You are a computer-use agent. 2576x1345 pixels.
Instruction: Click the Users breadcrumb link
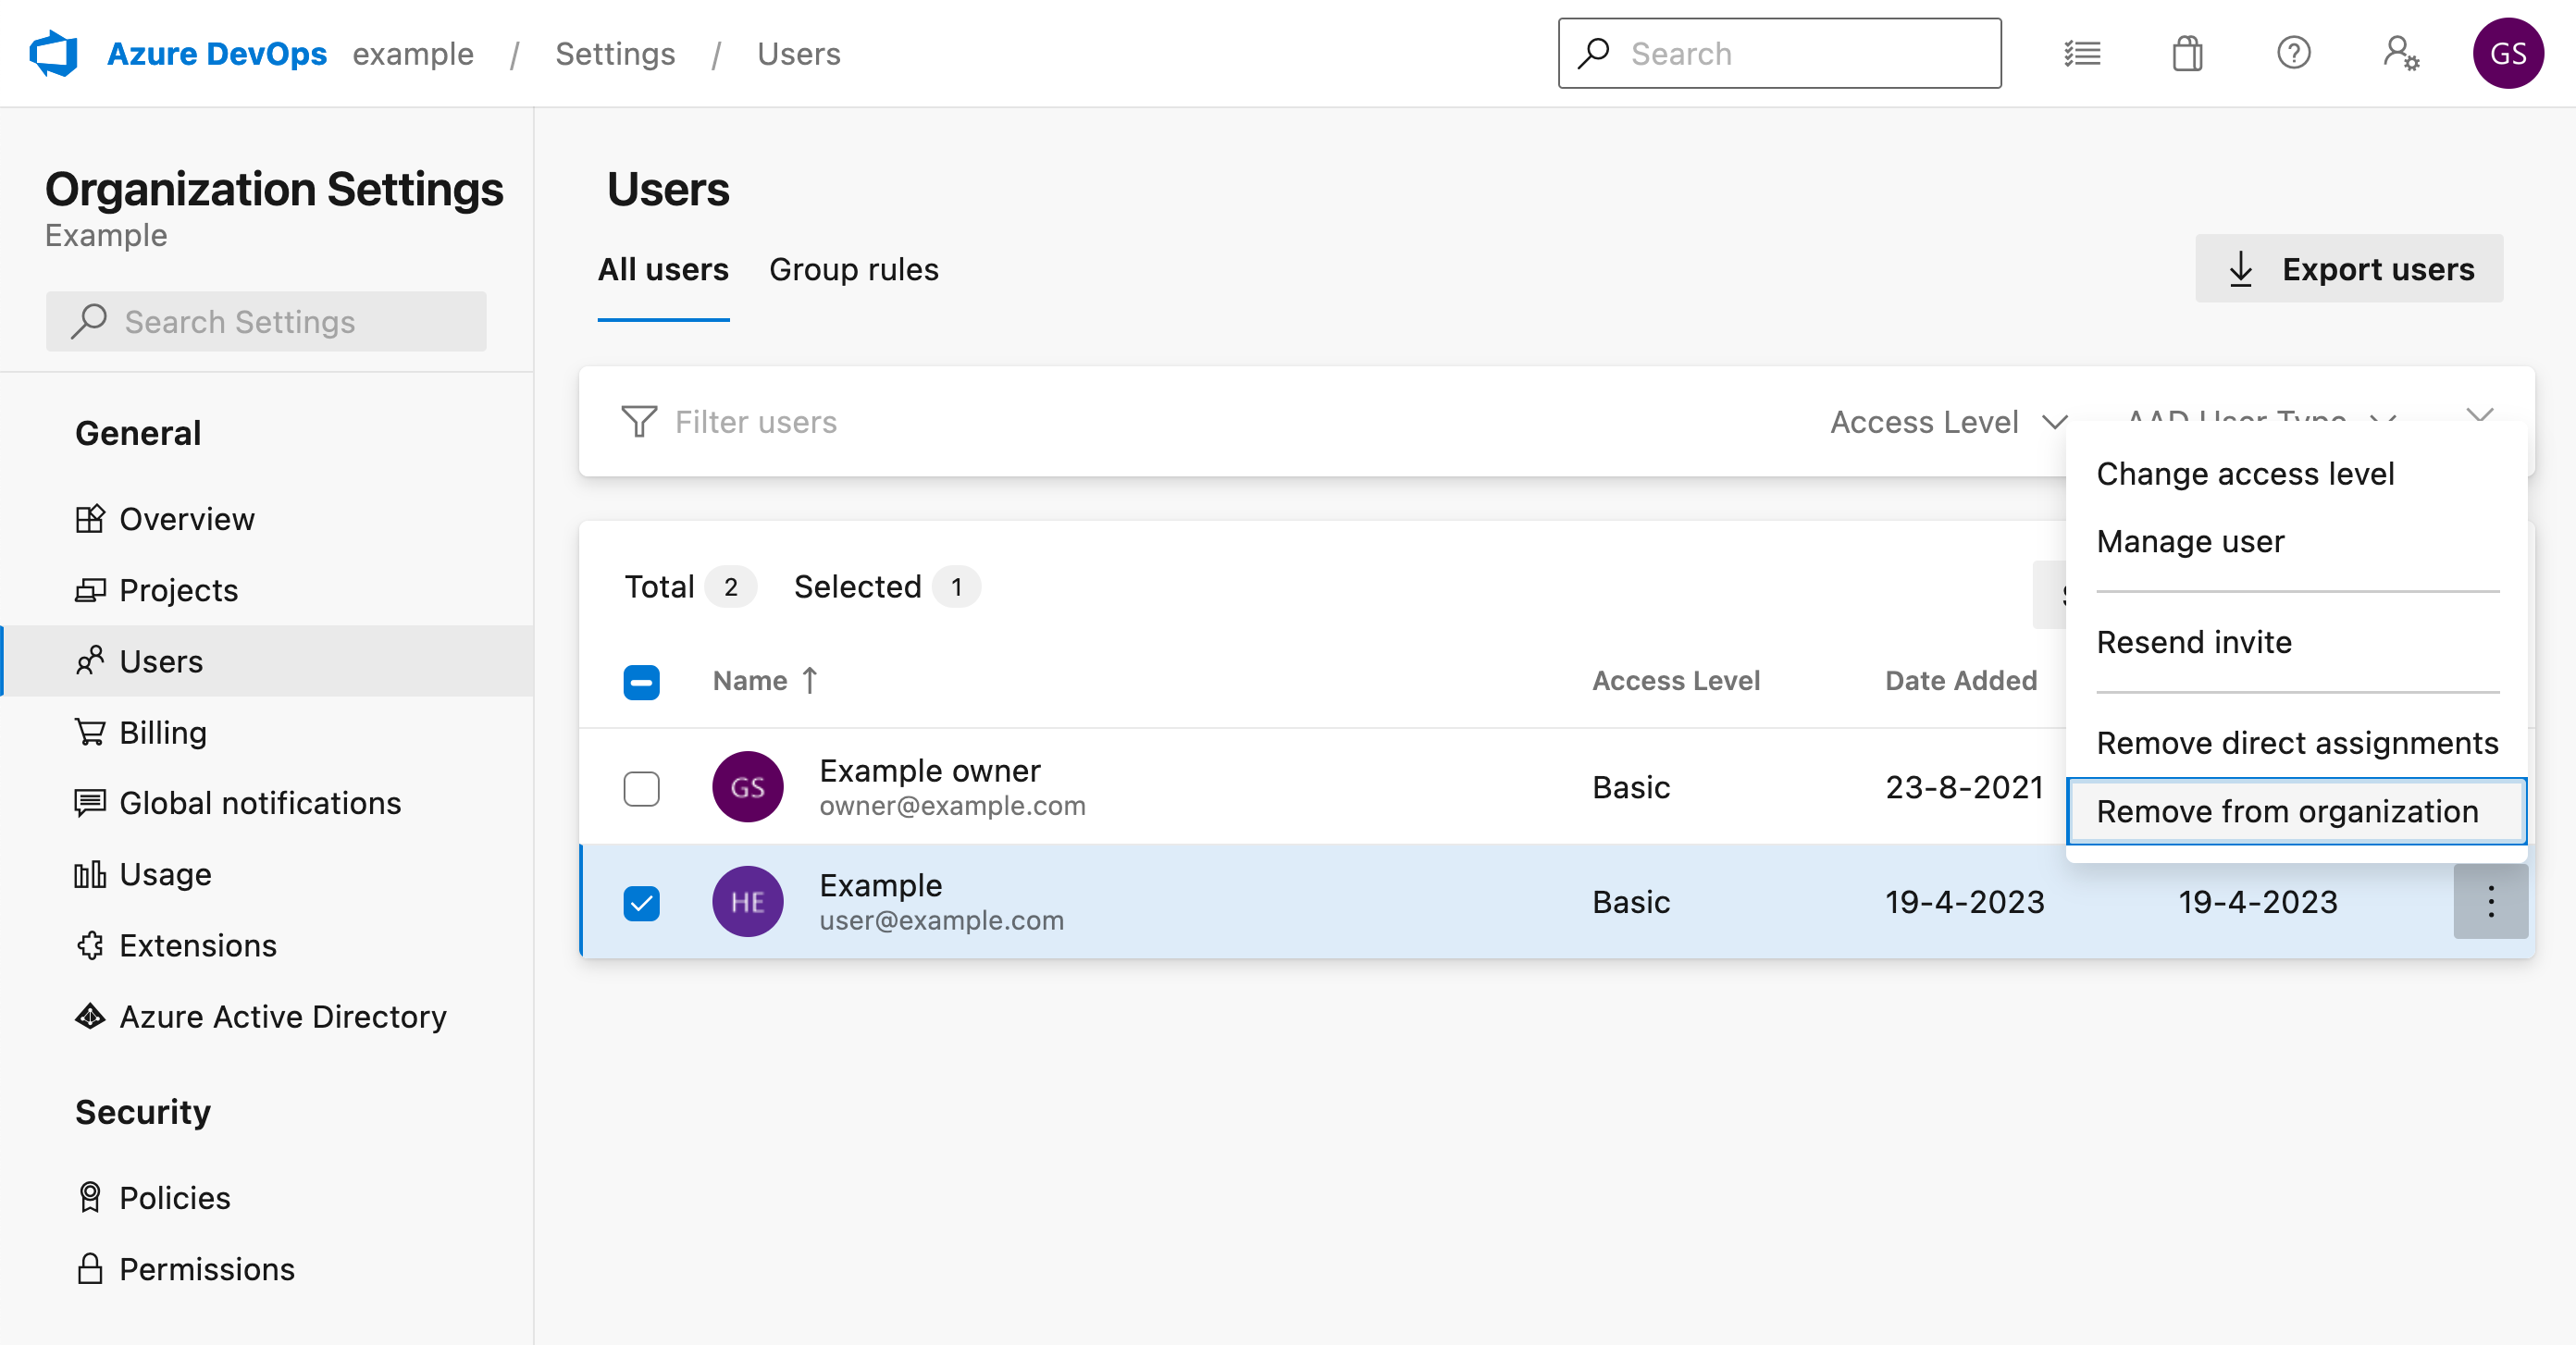pyautogui.click(x=798, y=53)
